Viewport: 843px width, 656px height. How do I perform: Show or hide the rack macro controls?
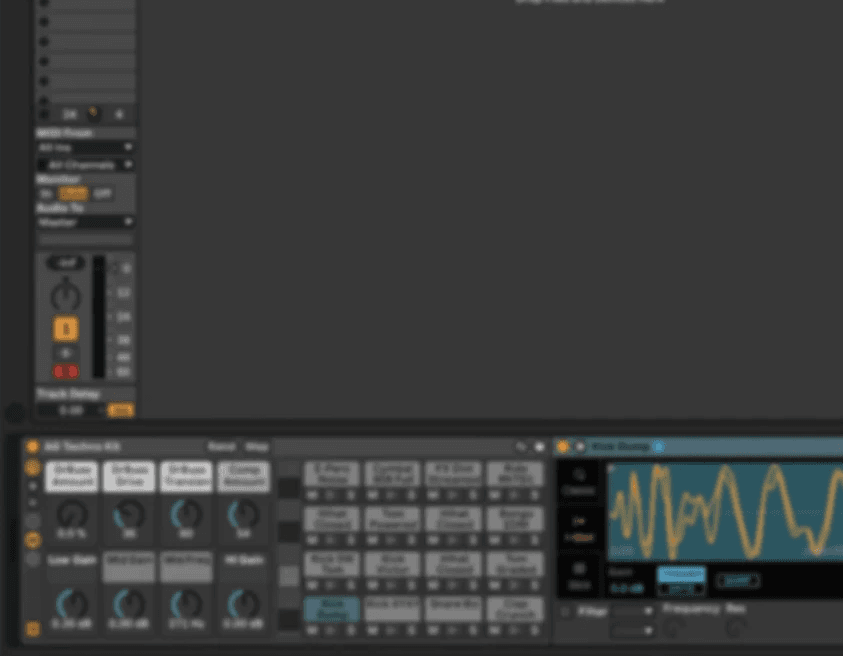coord(33,467)
